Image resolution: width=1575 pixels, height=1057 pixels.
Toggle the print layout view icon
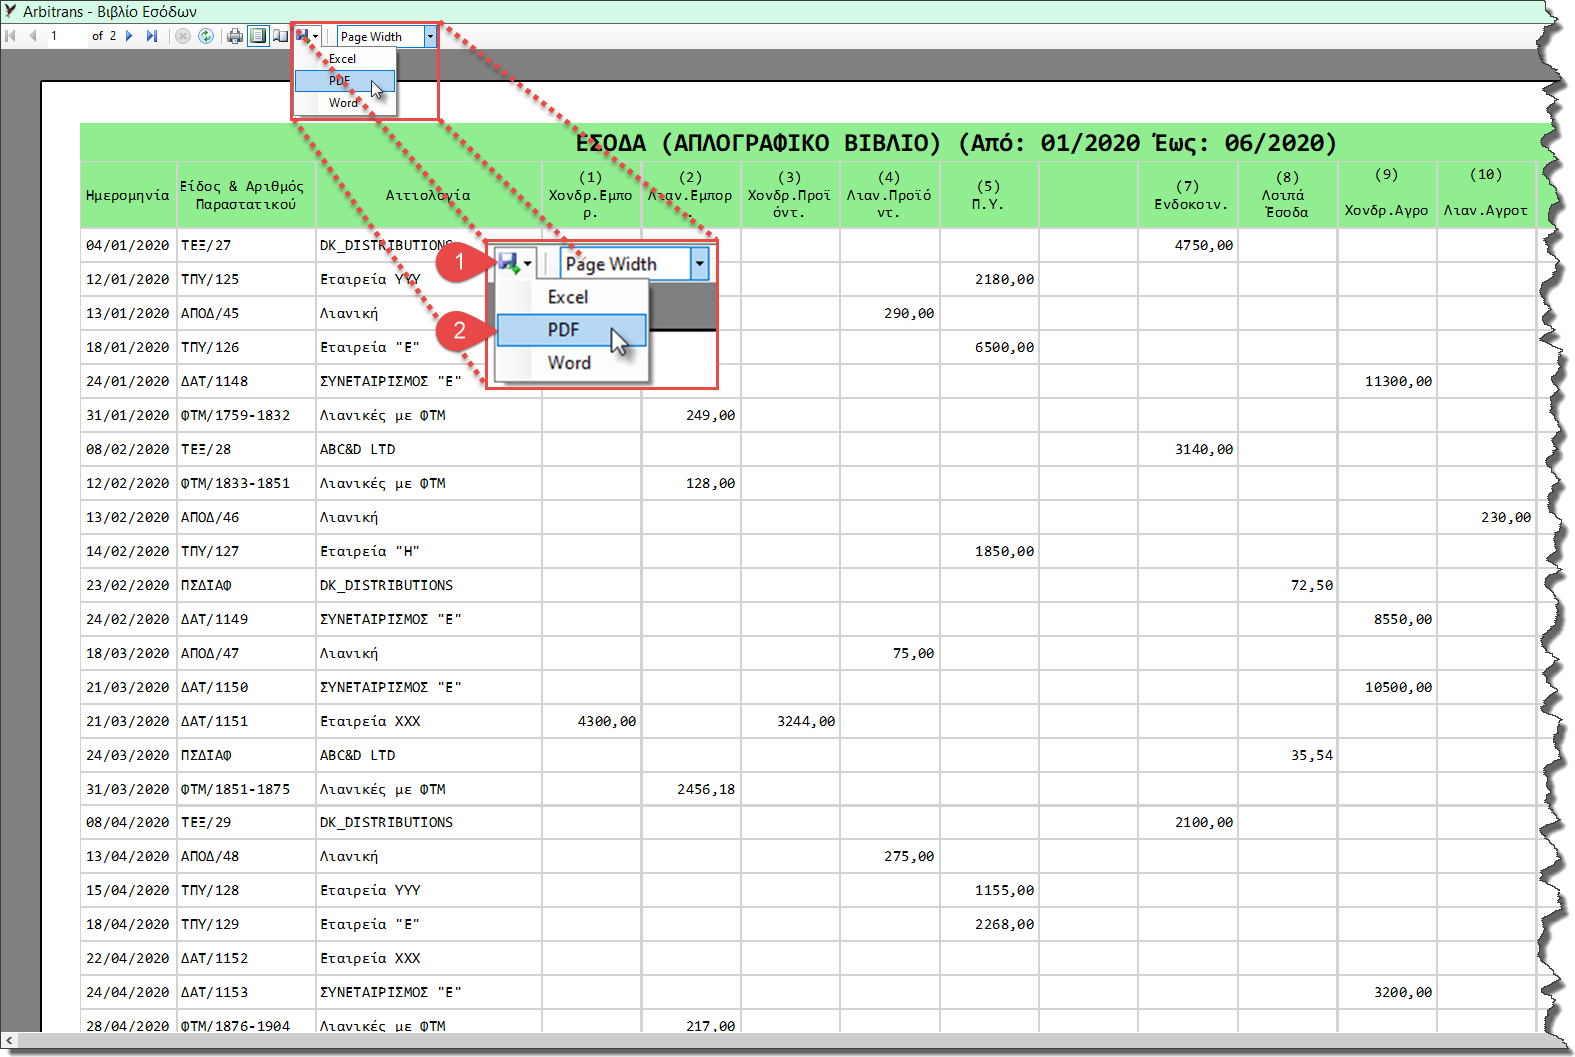[x=258, y=36]
